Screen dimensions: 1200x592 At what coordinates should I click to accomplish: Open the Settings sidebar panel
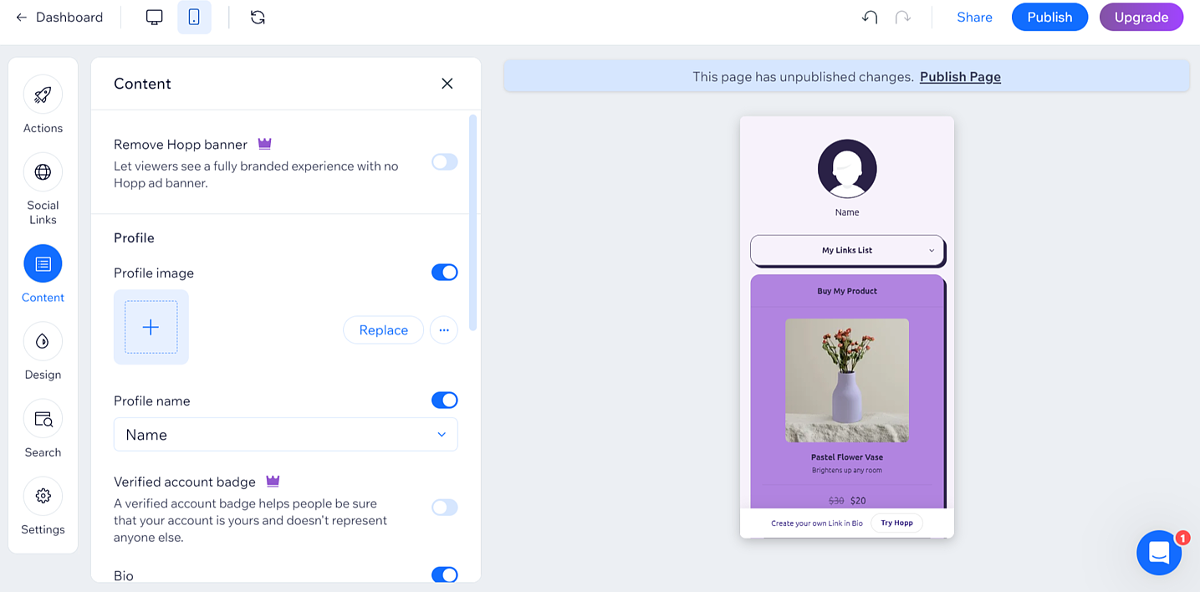(x=43, y=506)
